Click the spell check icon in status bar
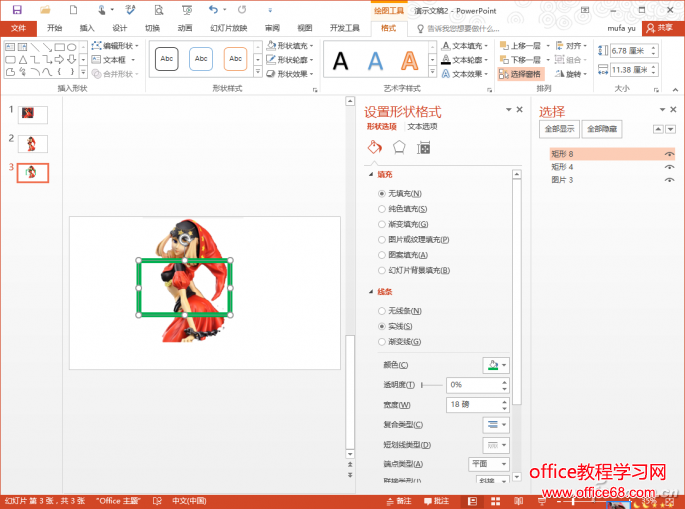This screenshot has height=509, width=685. point(157,501)
